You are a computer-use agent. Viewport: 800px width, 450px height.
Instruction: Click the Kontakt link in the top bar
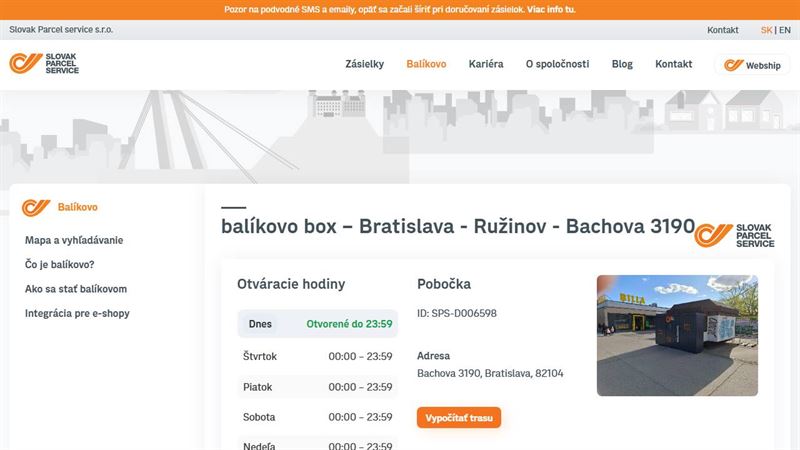[722, 30]
